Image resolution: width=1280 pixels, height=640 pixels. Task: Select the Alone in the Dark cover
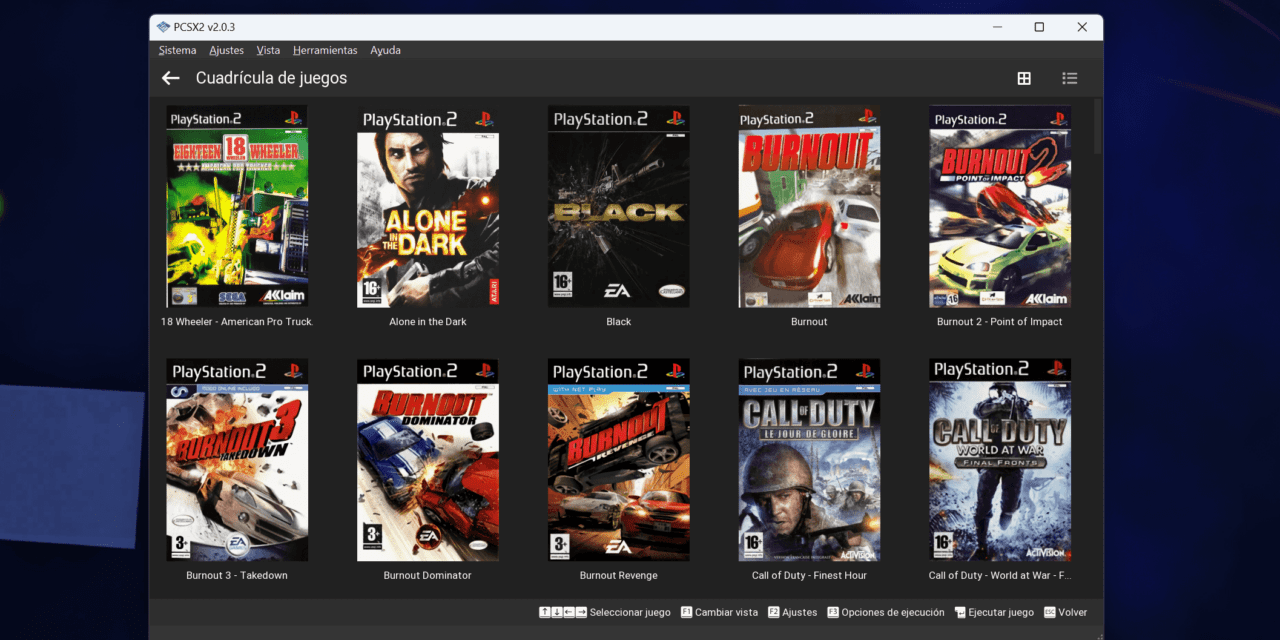pos(428,207)
